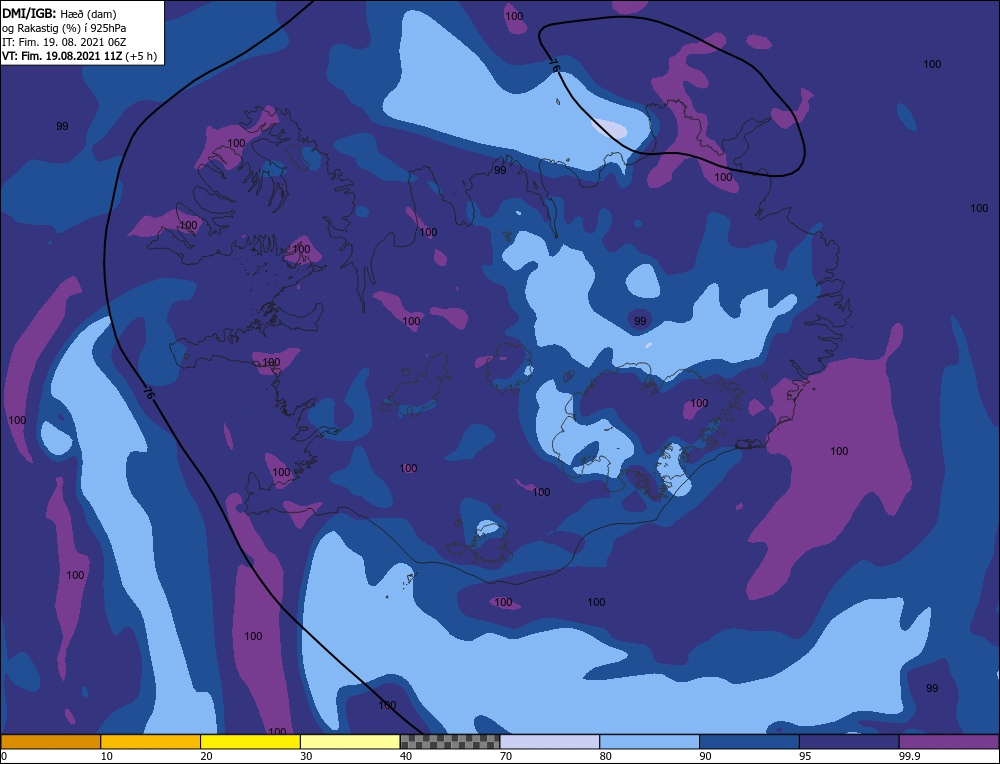Screen dimensions: 1000x764
Task: Click the dark navy 95–99.9 legend swatch
Action: point(849,742)
